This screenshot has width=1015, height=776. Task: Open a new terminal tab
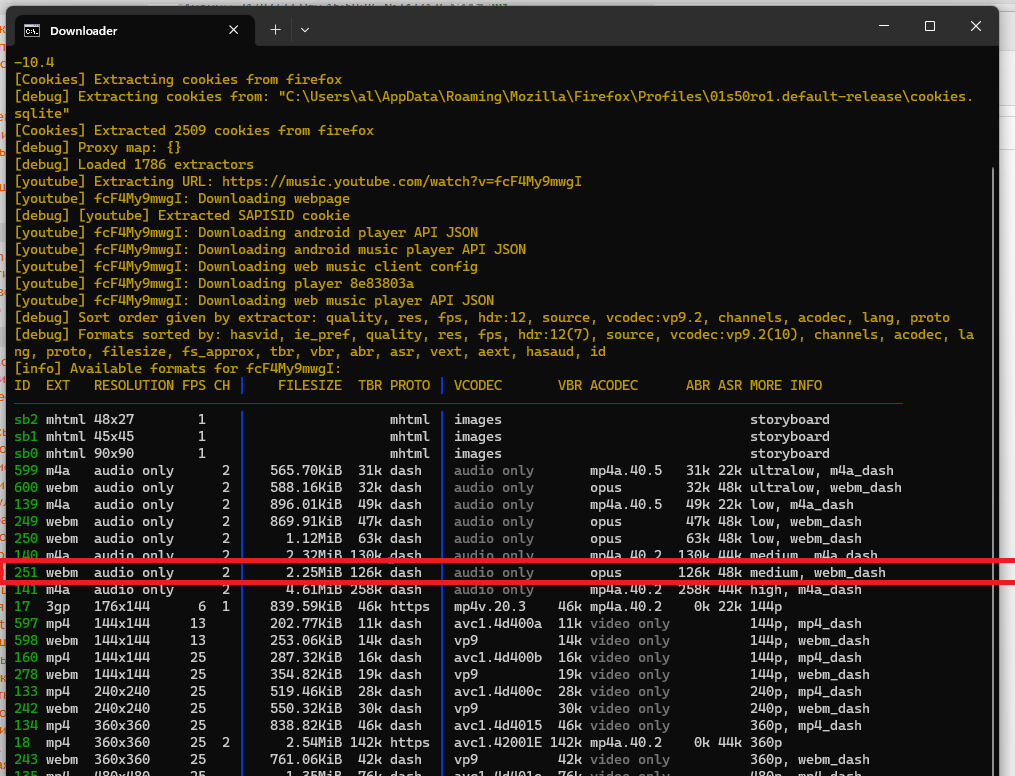[275, 30]
